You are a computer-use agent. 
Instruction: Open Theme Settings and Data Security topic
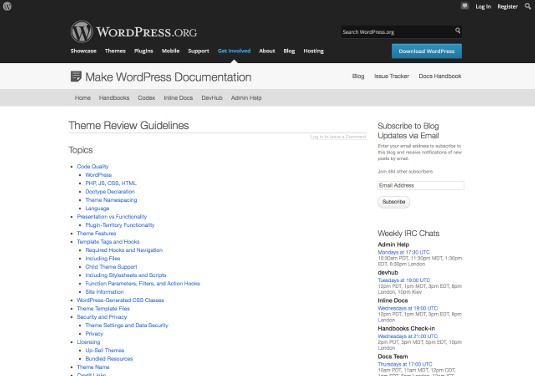[x=127, y=326]
